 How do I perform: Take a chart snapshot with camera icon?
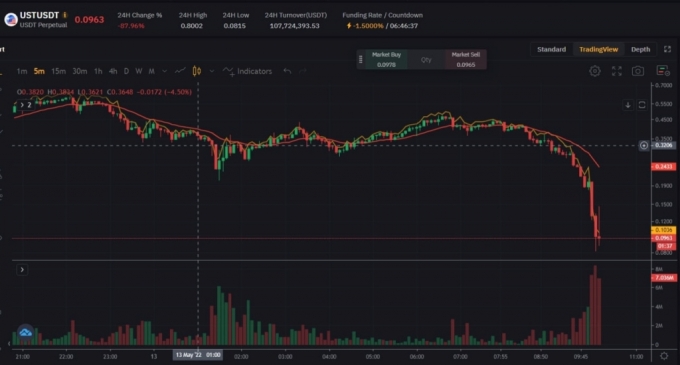pyautogui.click(x=638, y=71)
